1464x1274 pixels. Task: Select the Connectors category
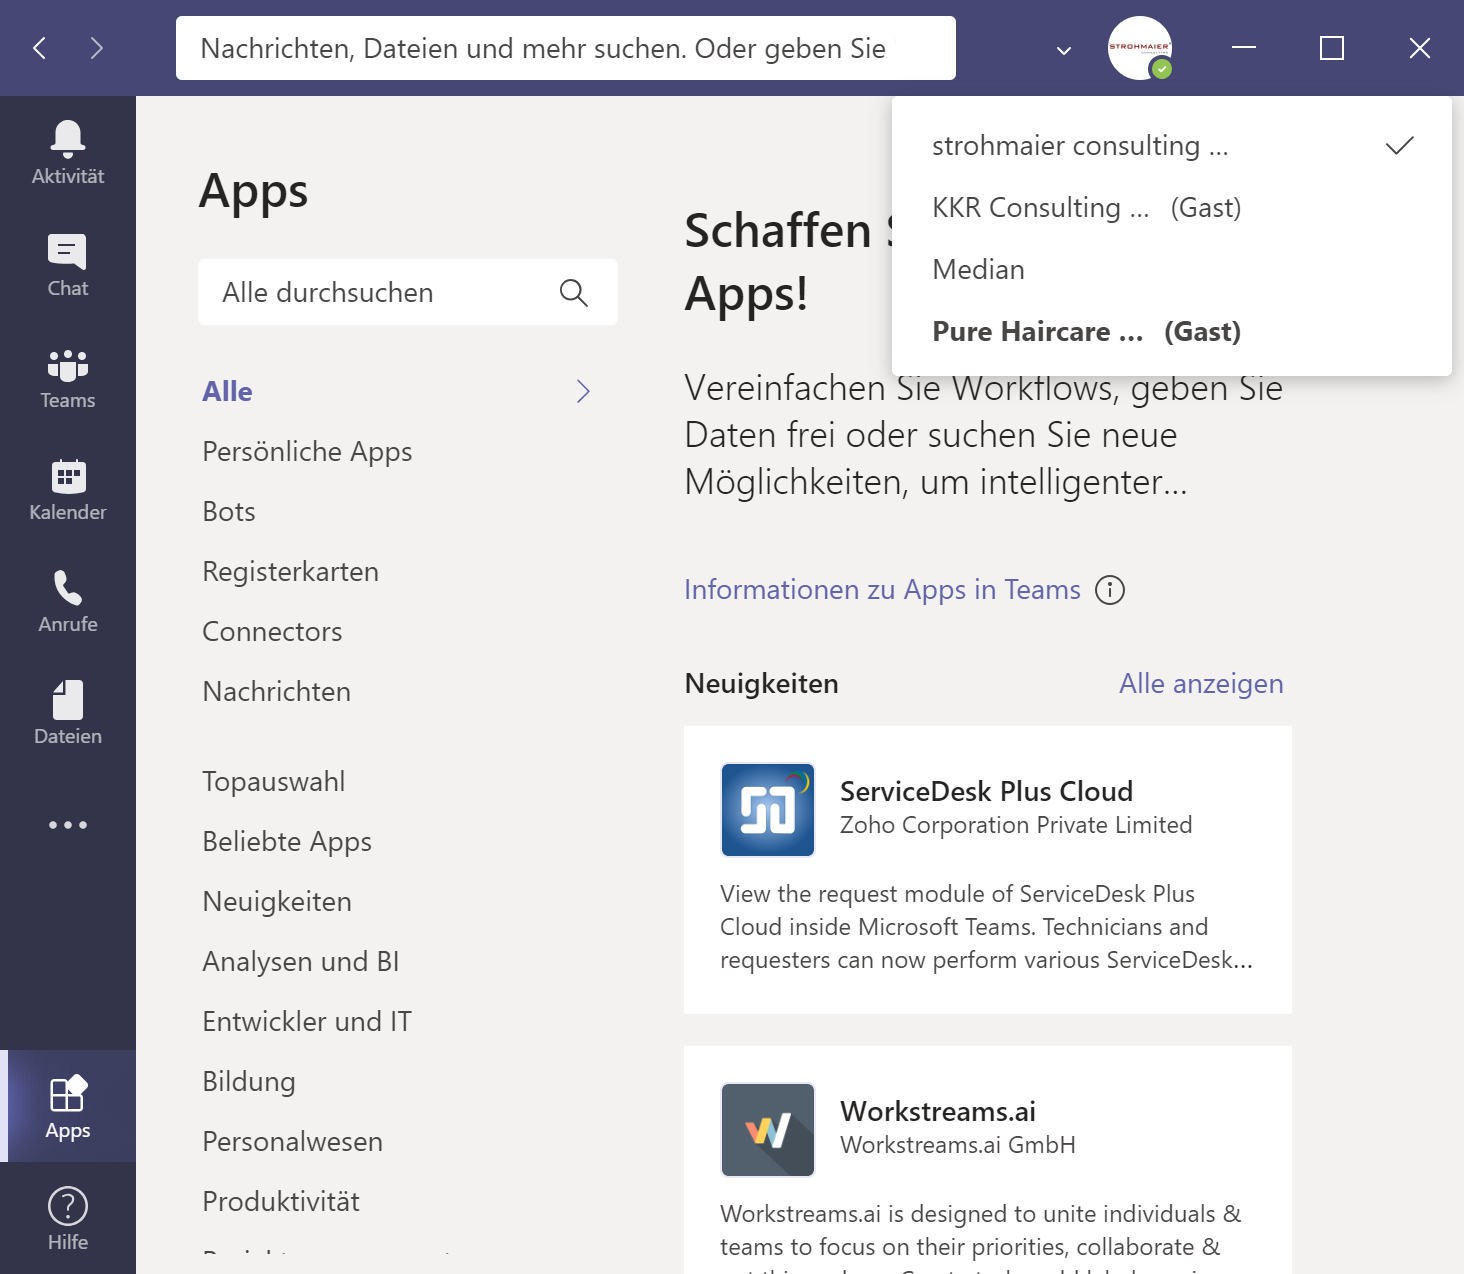coord(272,632)
